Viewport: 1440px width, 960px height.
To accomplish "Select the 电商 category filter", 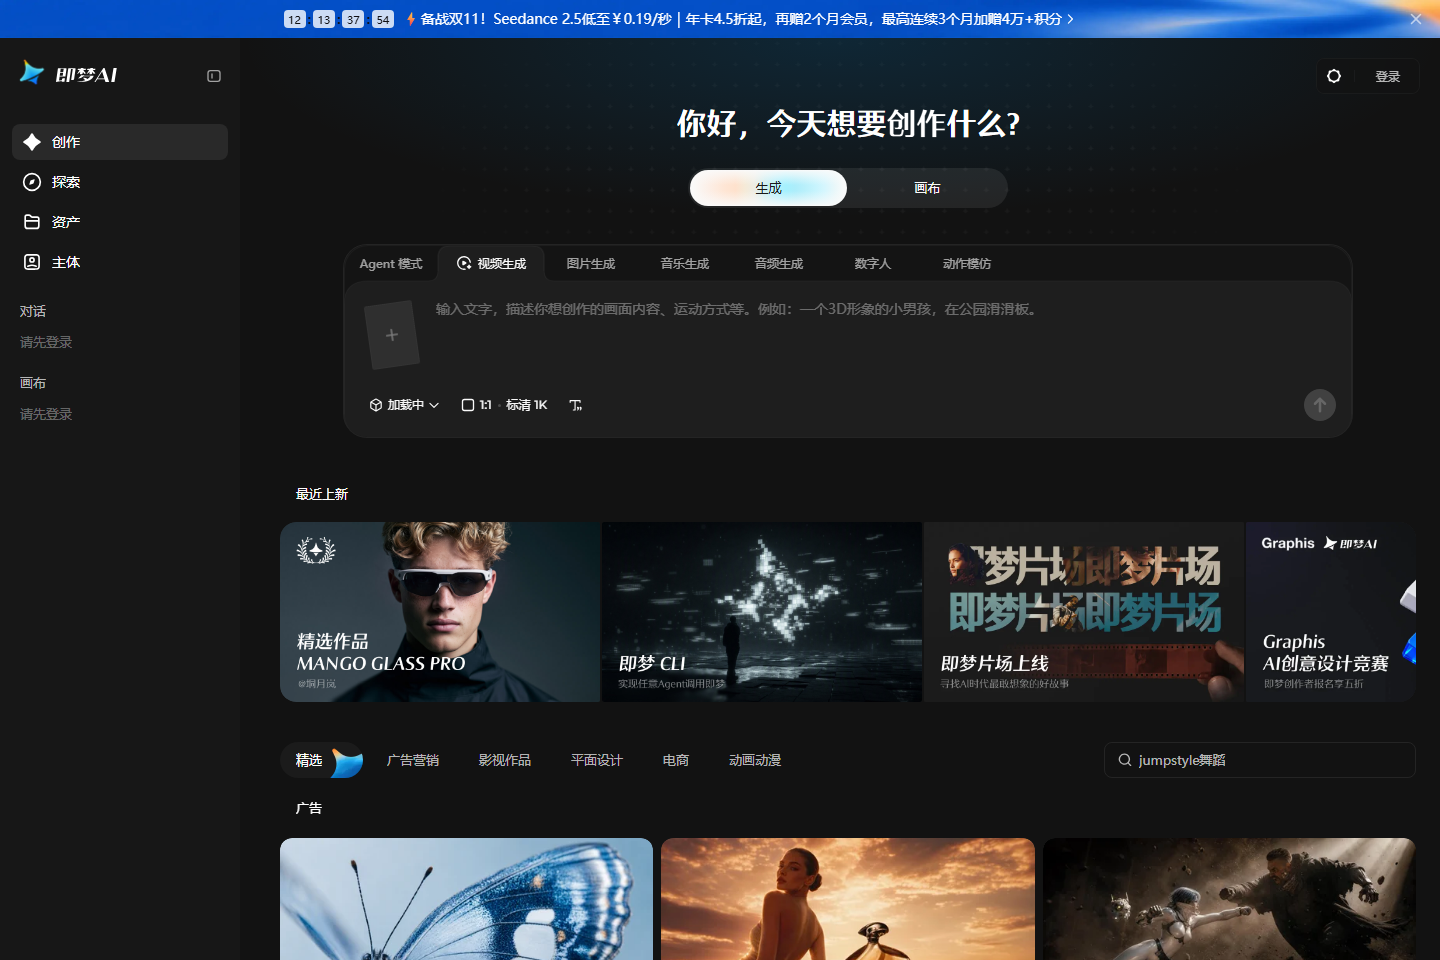I will click(x=676, y=761).
